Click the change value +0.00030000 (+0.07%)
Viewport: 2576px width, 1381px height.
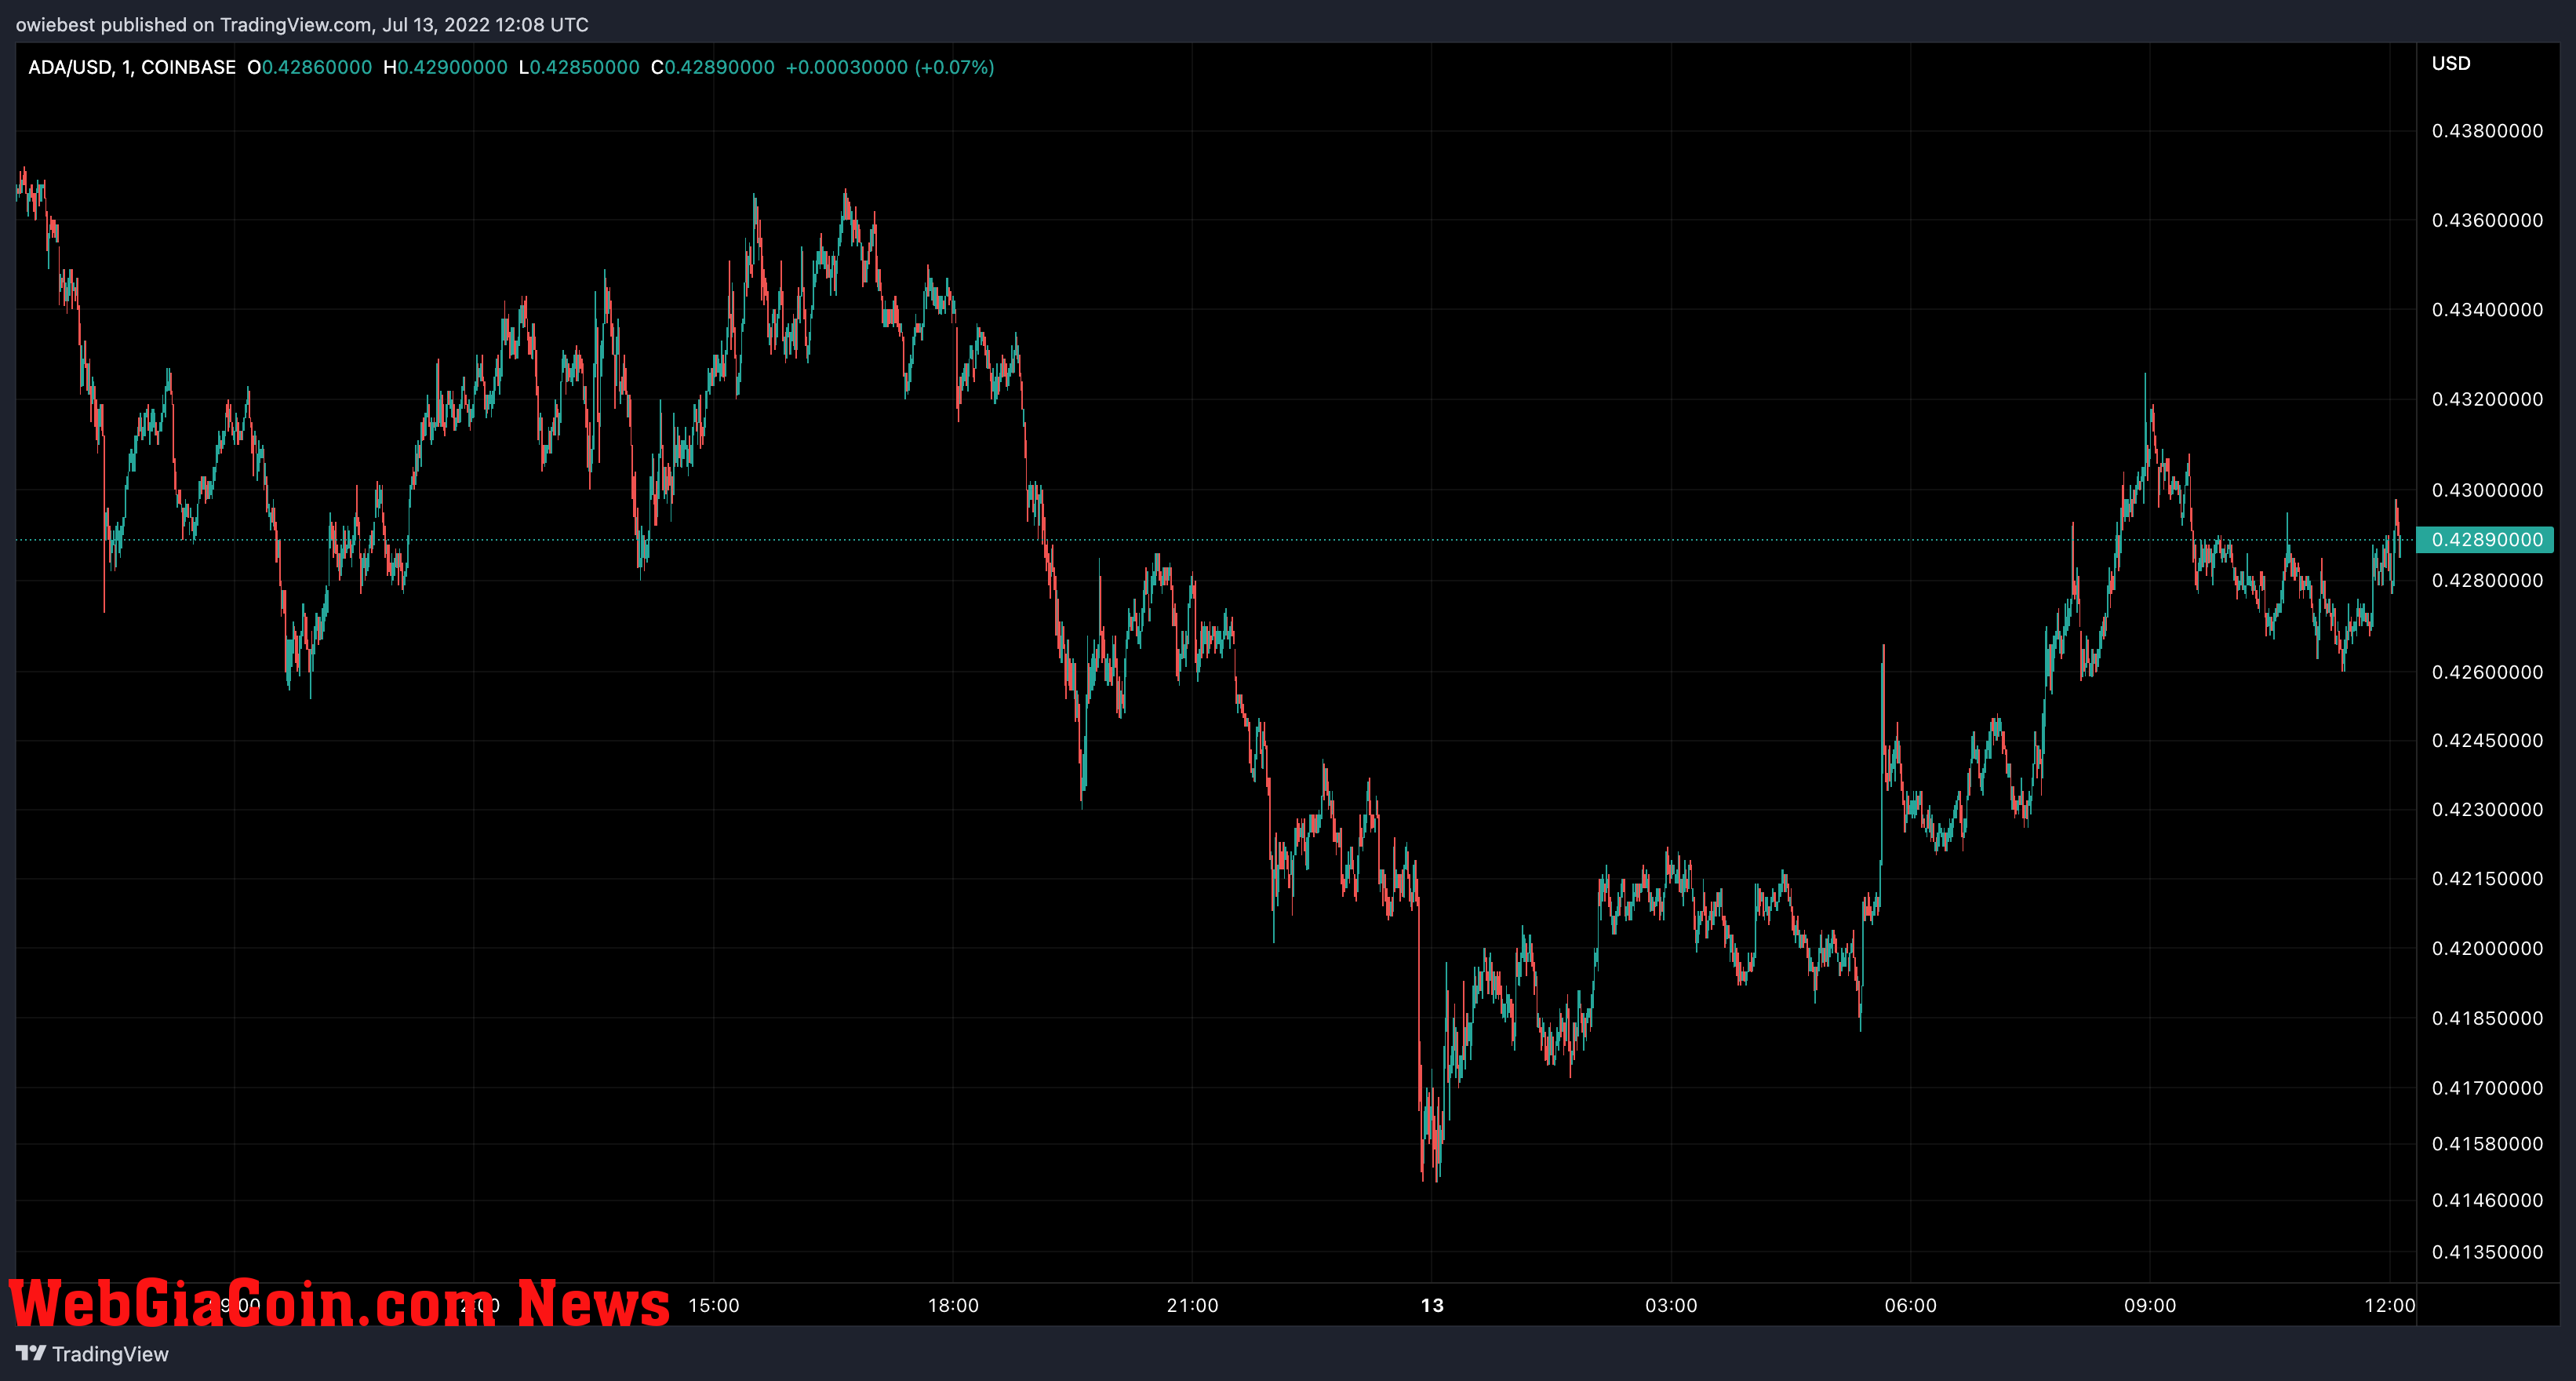(x=890, y=67)
